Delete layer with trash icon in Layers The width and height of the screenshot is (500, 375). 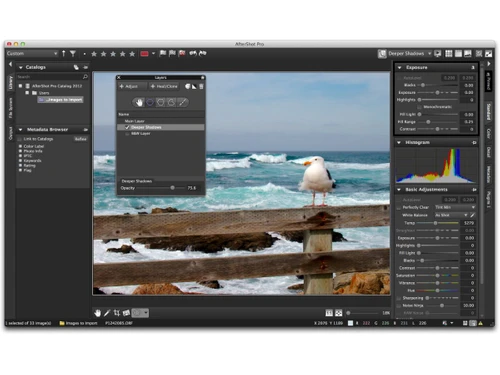click(201, 86)
